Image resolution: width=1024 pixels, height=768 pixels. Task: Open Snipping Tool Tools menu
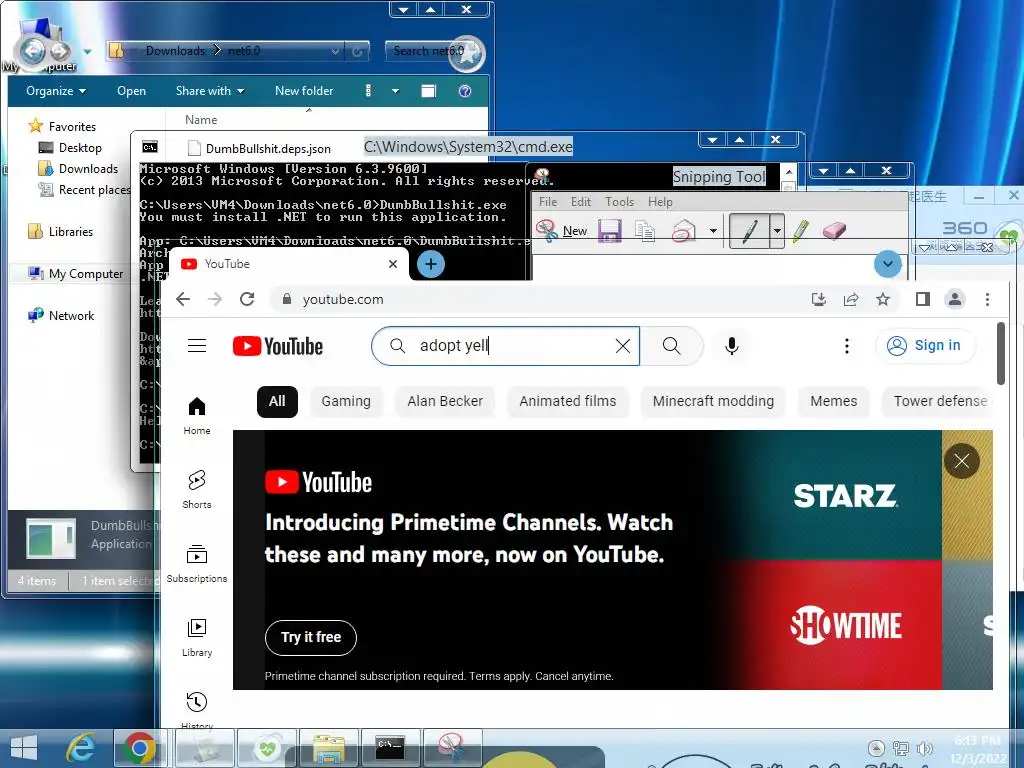click(619, 202)
